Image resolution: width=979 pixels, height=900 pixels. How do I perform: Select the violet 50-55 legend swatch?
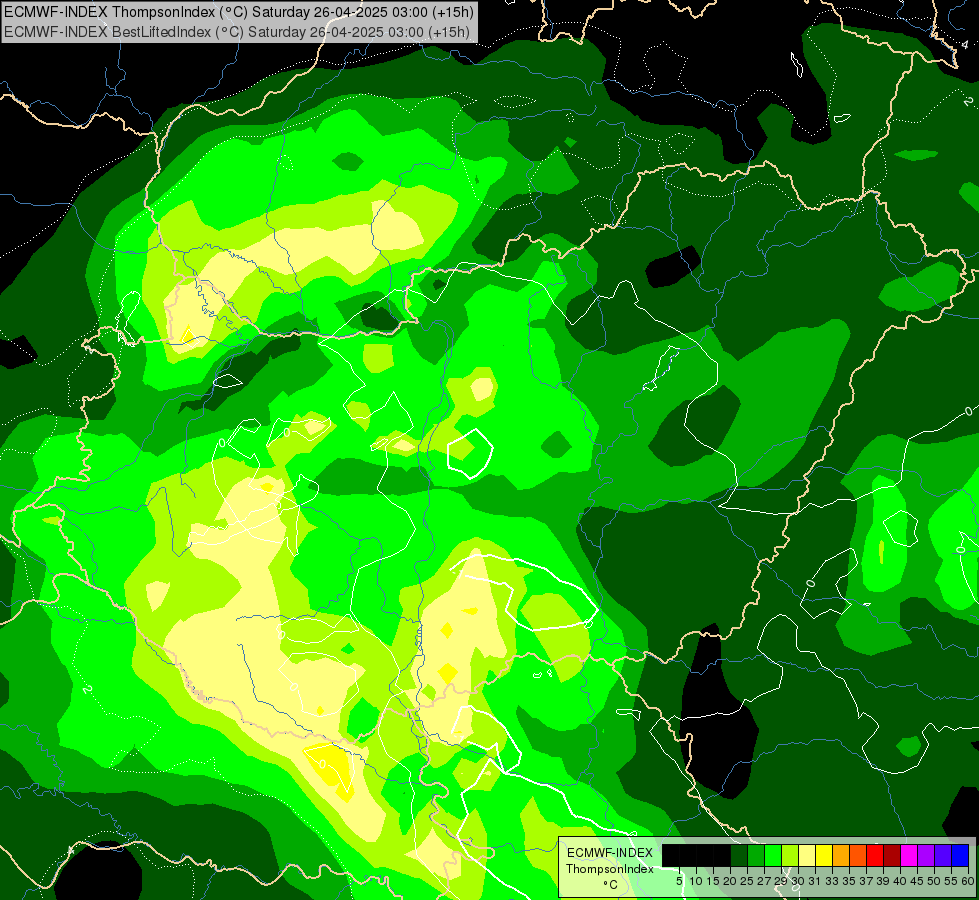click(943, 856)
